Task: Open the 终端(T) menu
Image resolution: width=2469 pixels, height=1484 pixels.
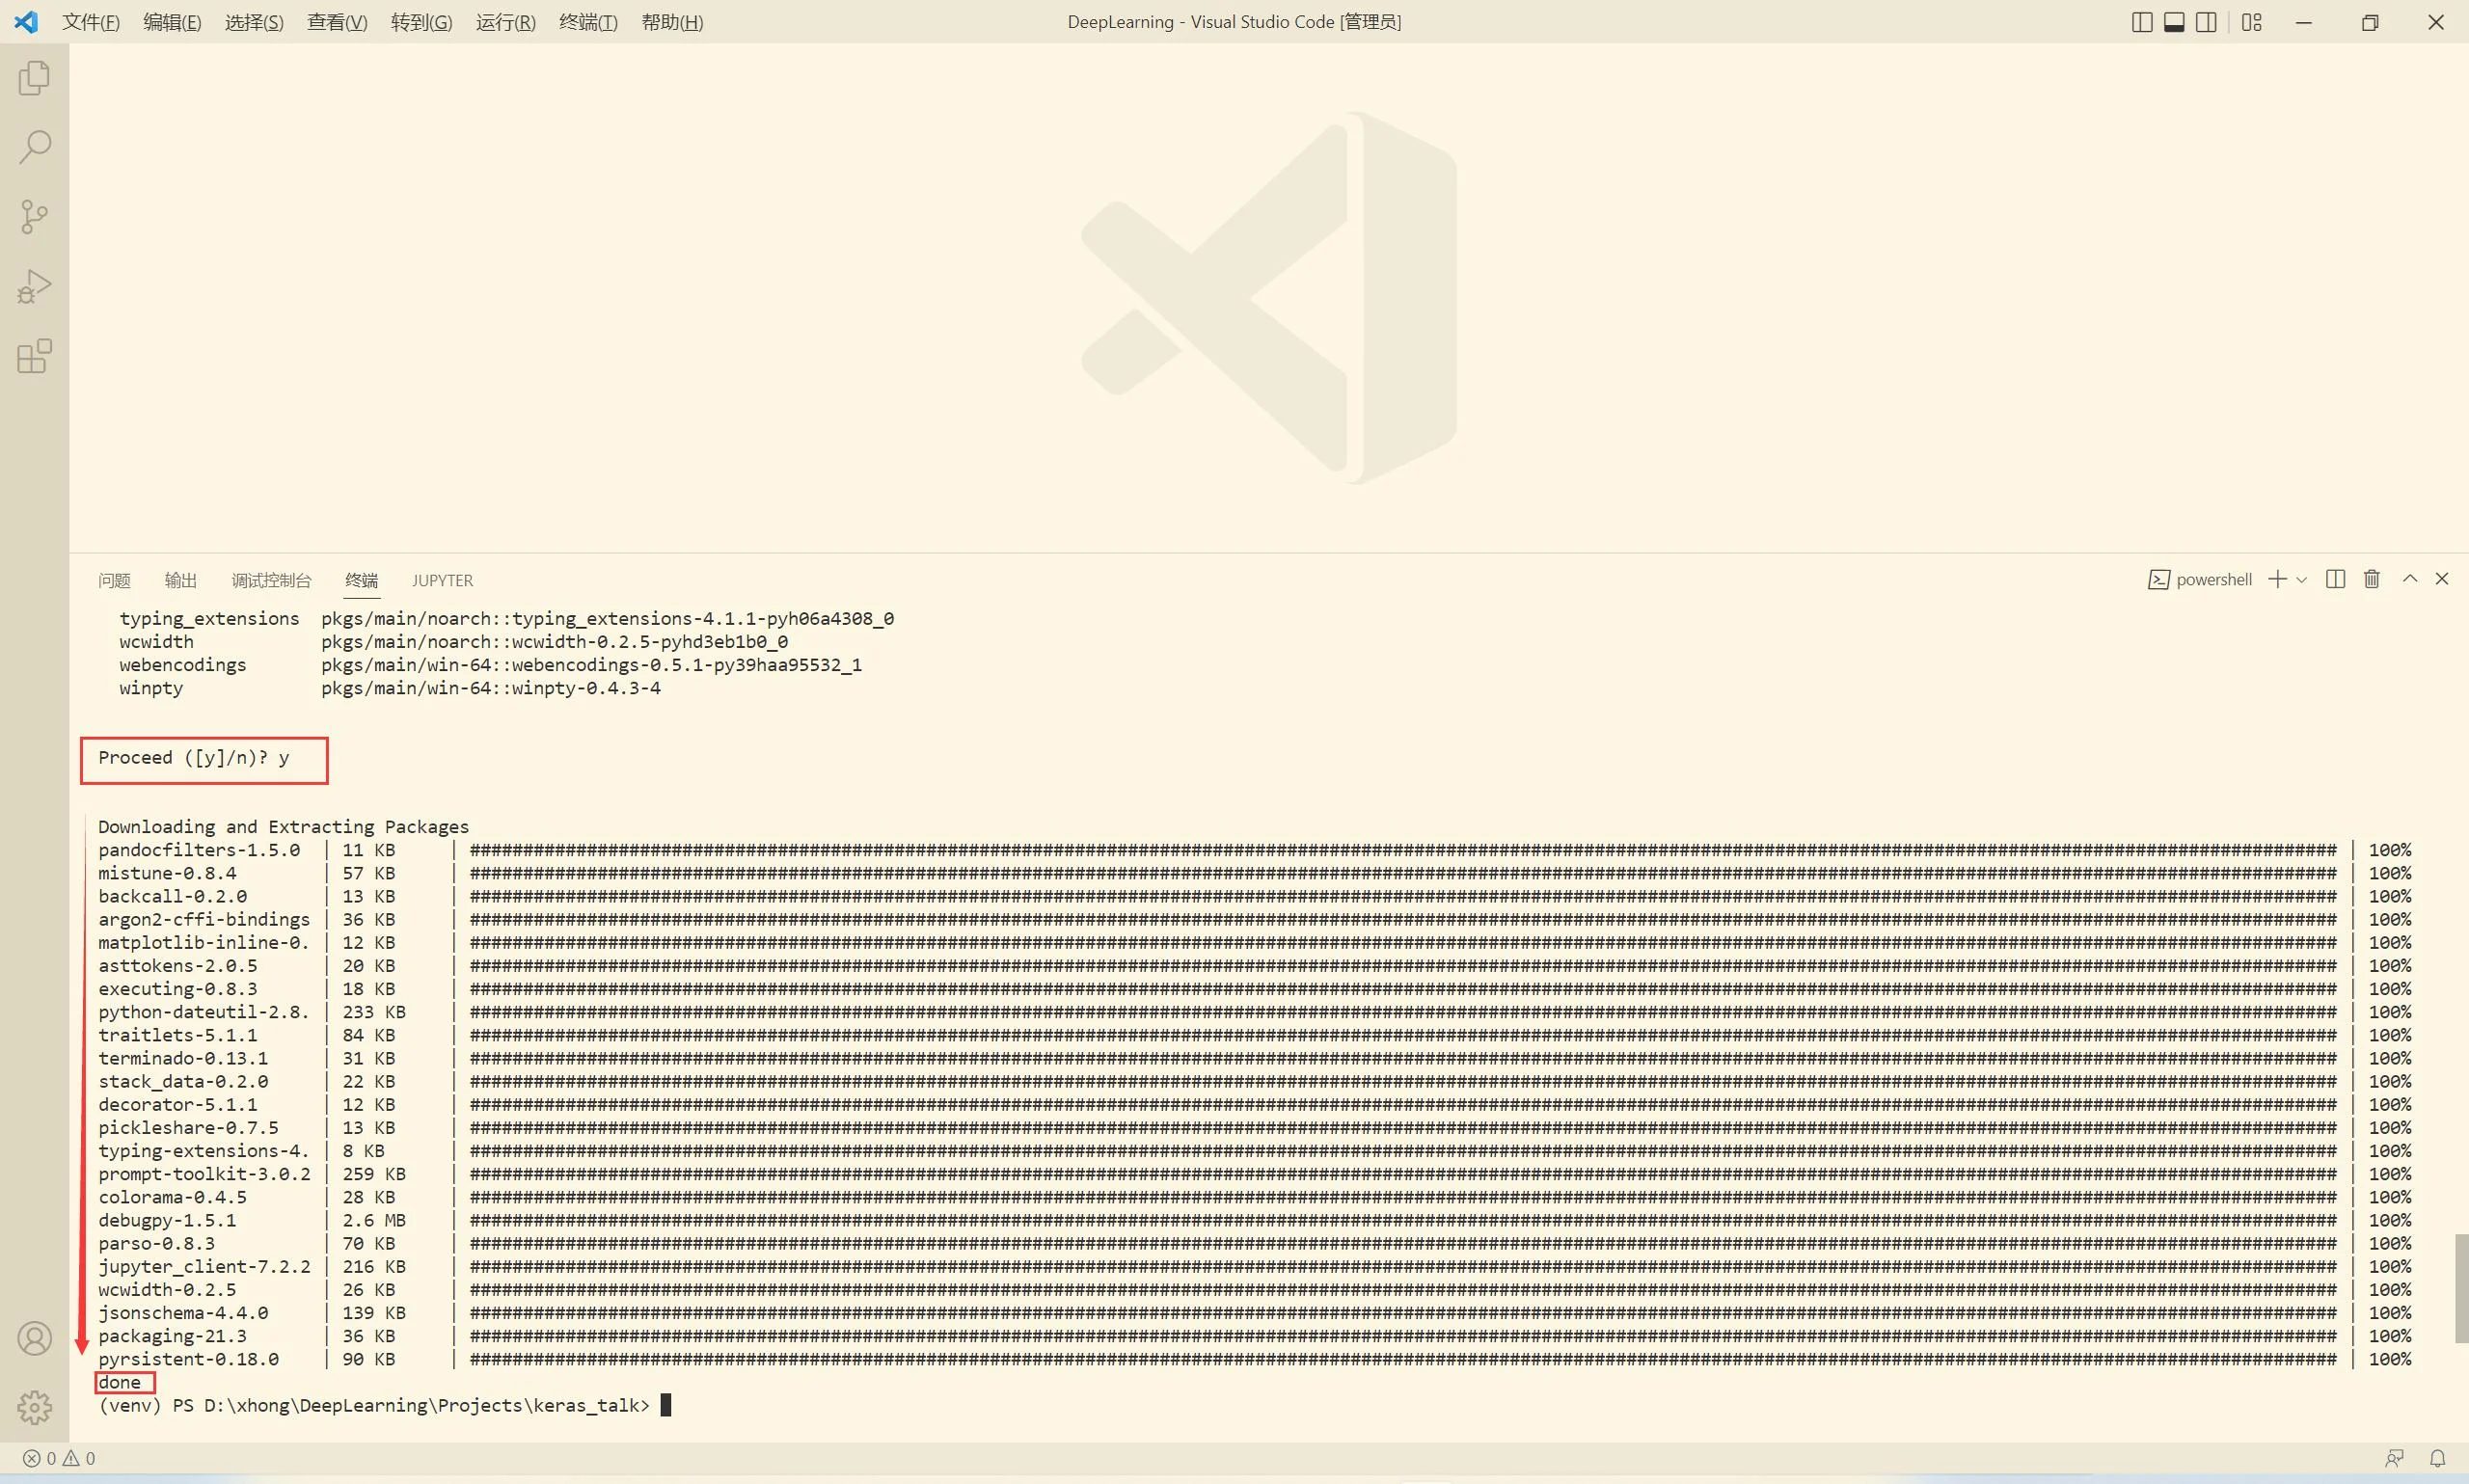Action: (x=587, y=22)
